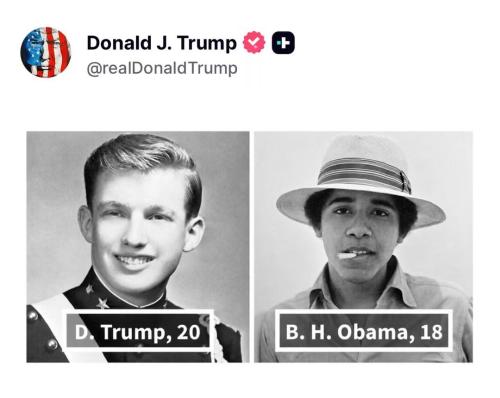This screenshot has height=398, width=500.
Task: Click the number 18 in right caption
Action: pos(431,332)
